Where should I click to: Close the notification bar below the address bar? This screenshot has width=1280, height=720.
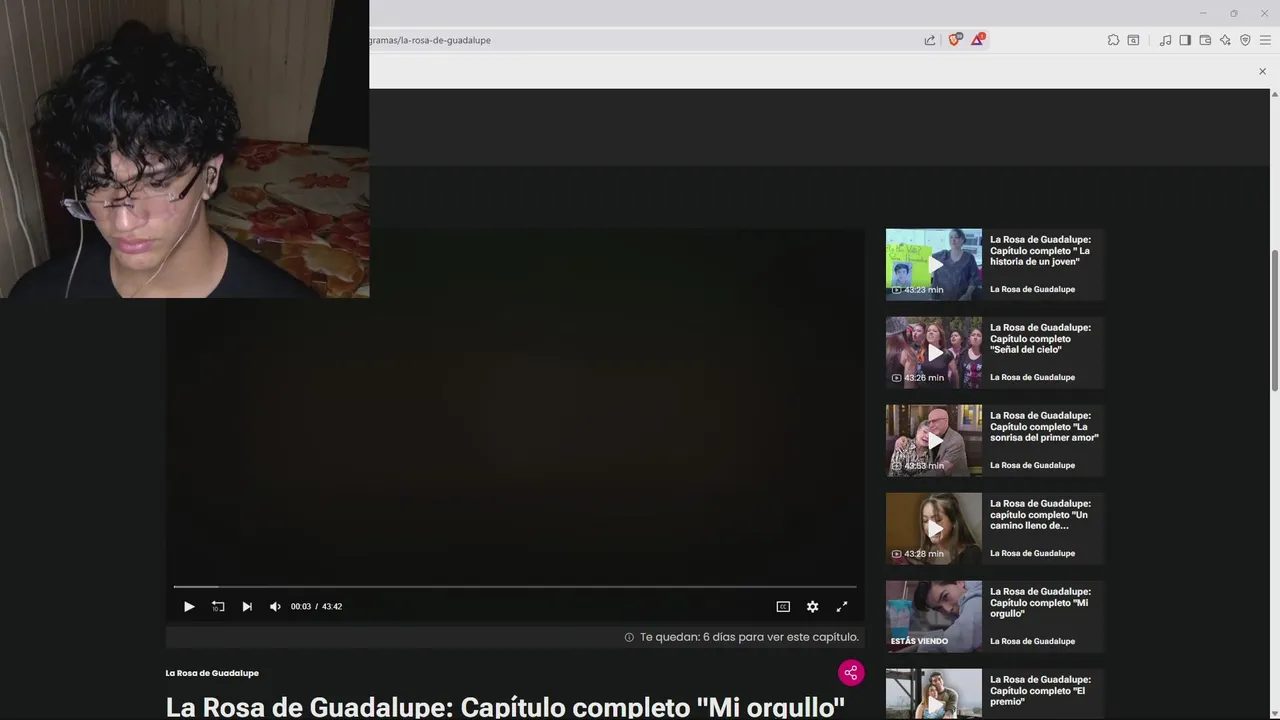(1262, 71)
